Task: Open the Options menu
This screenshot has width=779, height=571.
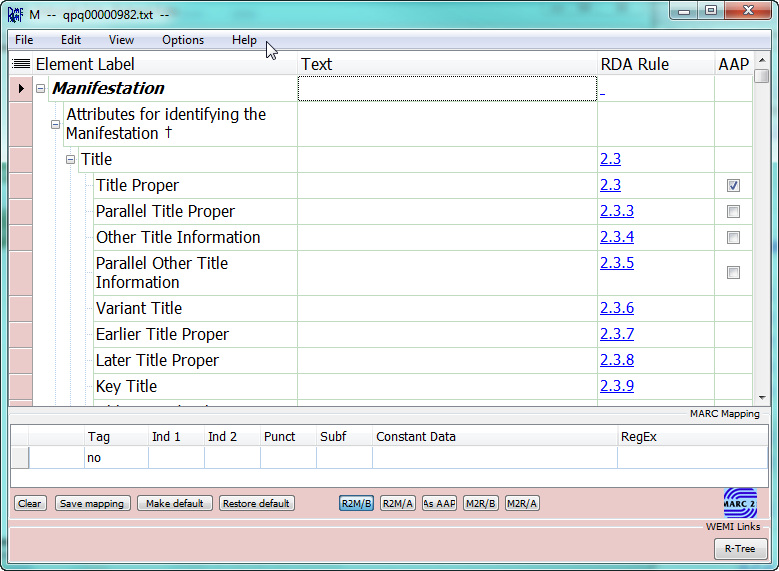Action: (x=183, y=40)
